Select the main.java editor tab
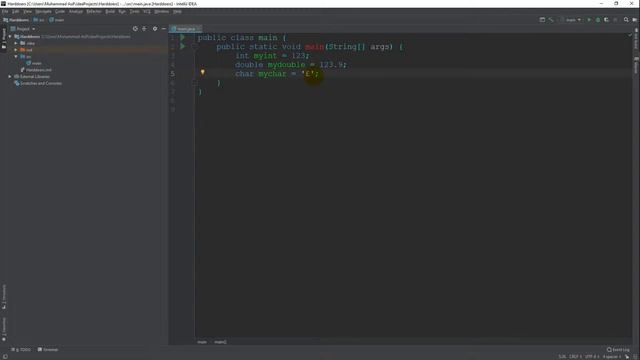This screenshot has width=640, height=360. coord(186,29)
